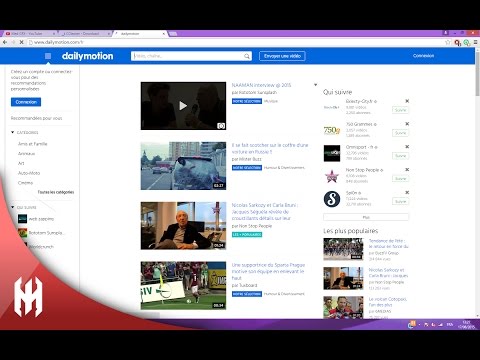This screenshot has height=360, width=480.
Task: Click the Rototom Sunsplash channel icon
Action: 22,233
